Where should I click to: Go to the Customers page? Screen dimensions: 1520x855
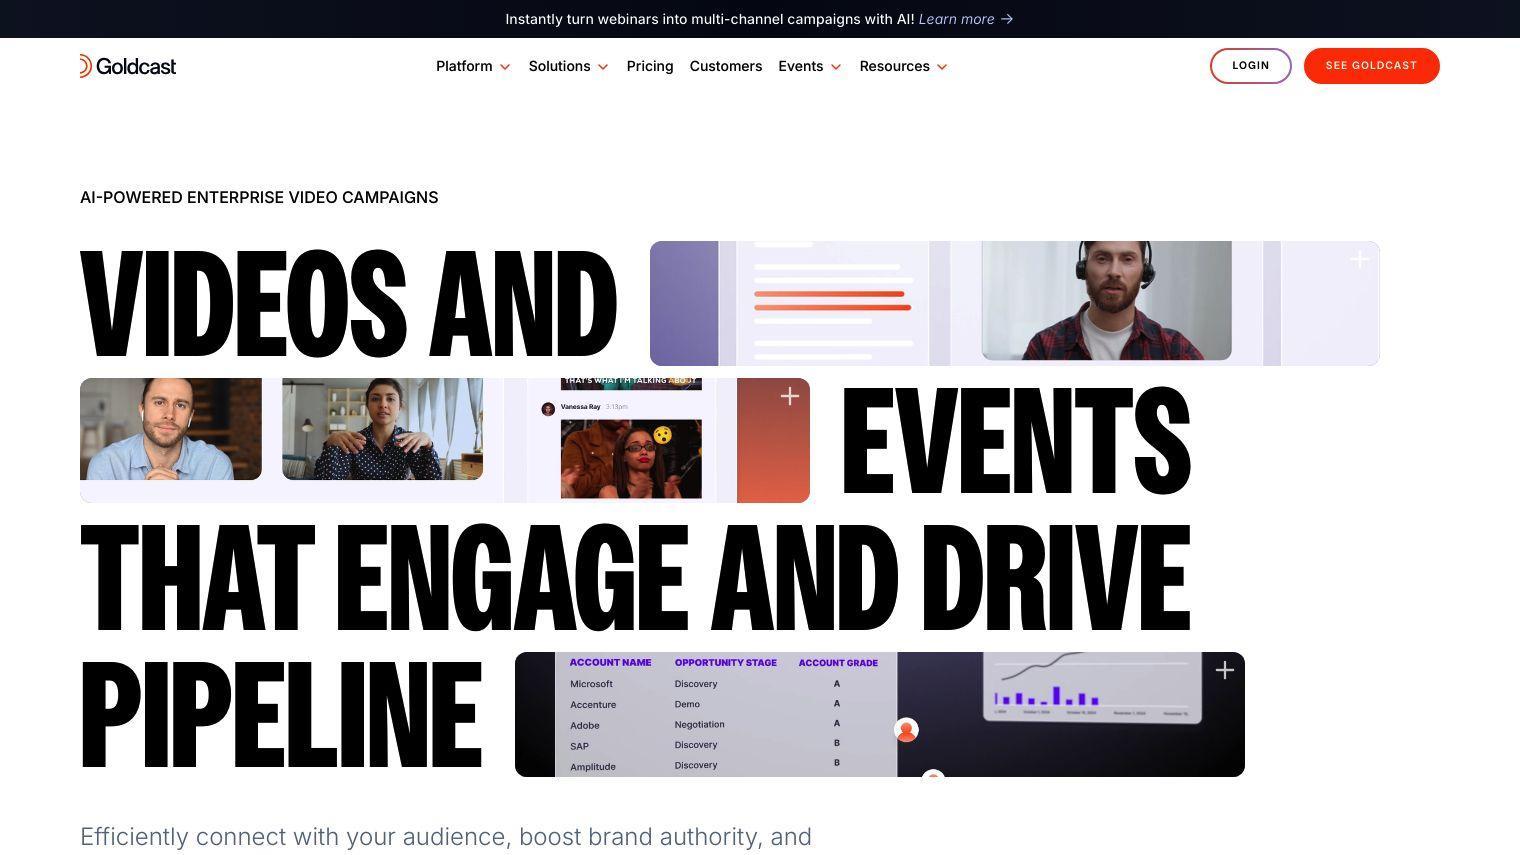pos(726,66)
